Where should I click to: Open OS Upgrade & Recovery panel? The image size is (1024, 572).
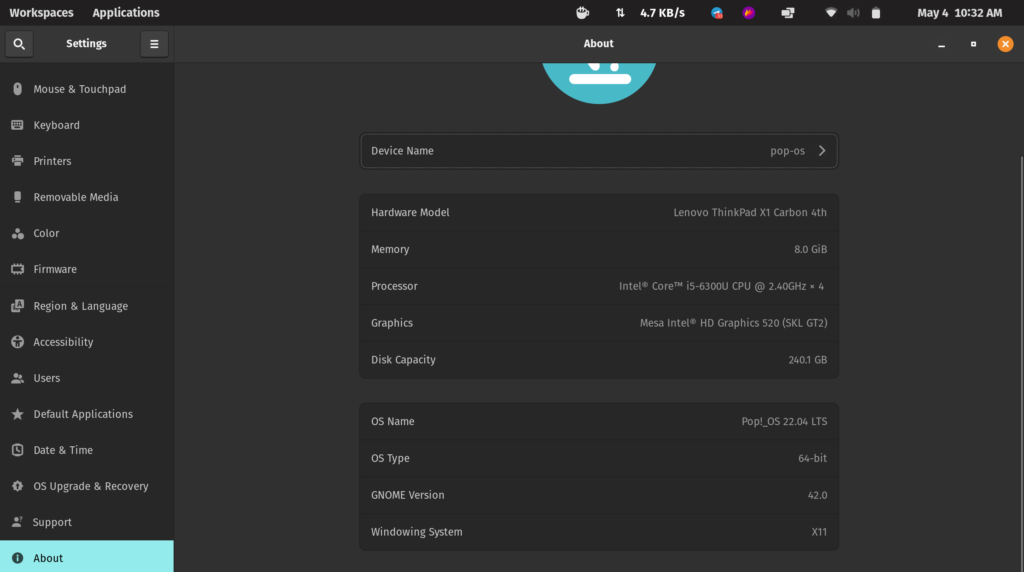point(87,486)
